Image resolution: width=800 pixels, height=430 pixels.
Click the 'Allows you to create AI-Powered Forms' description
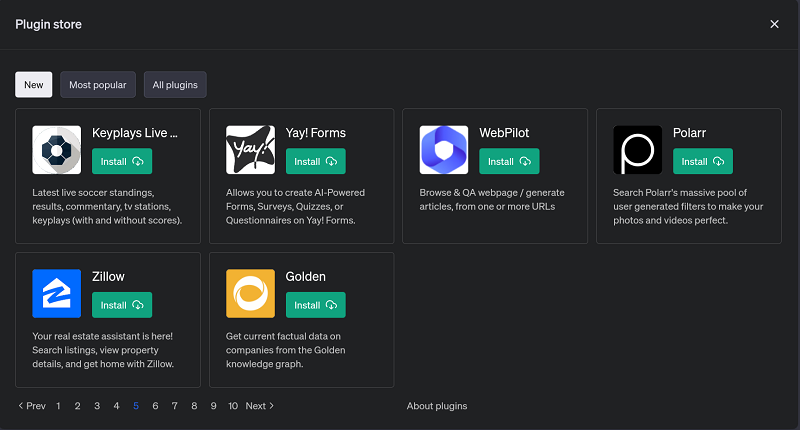(295, 207)
